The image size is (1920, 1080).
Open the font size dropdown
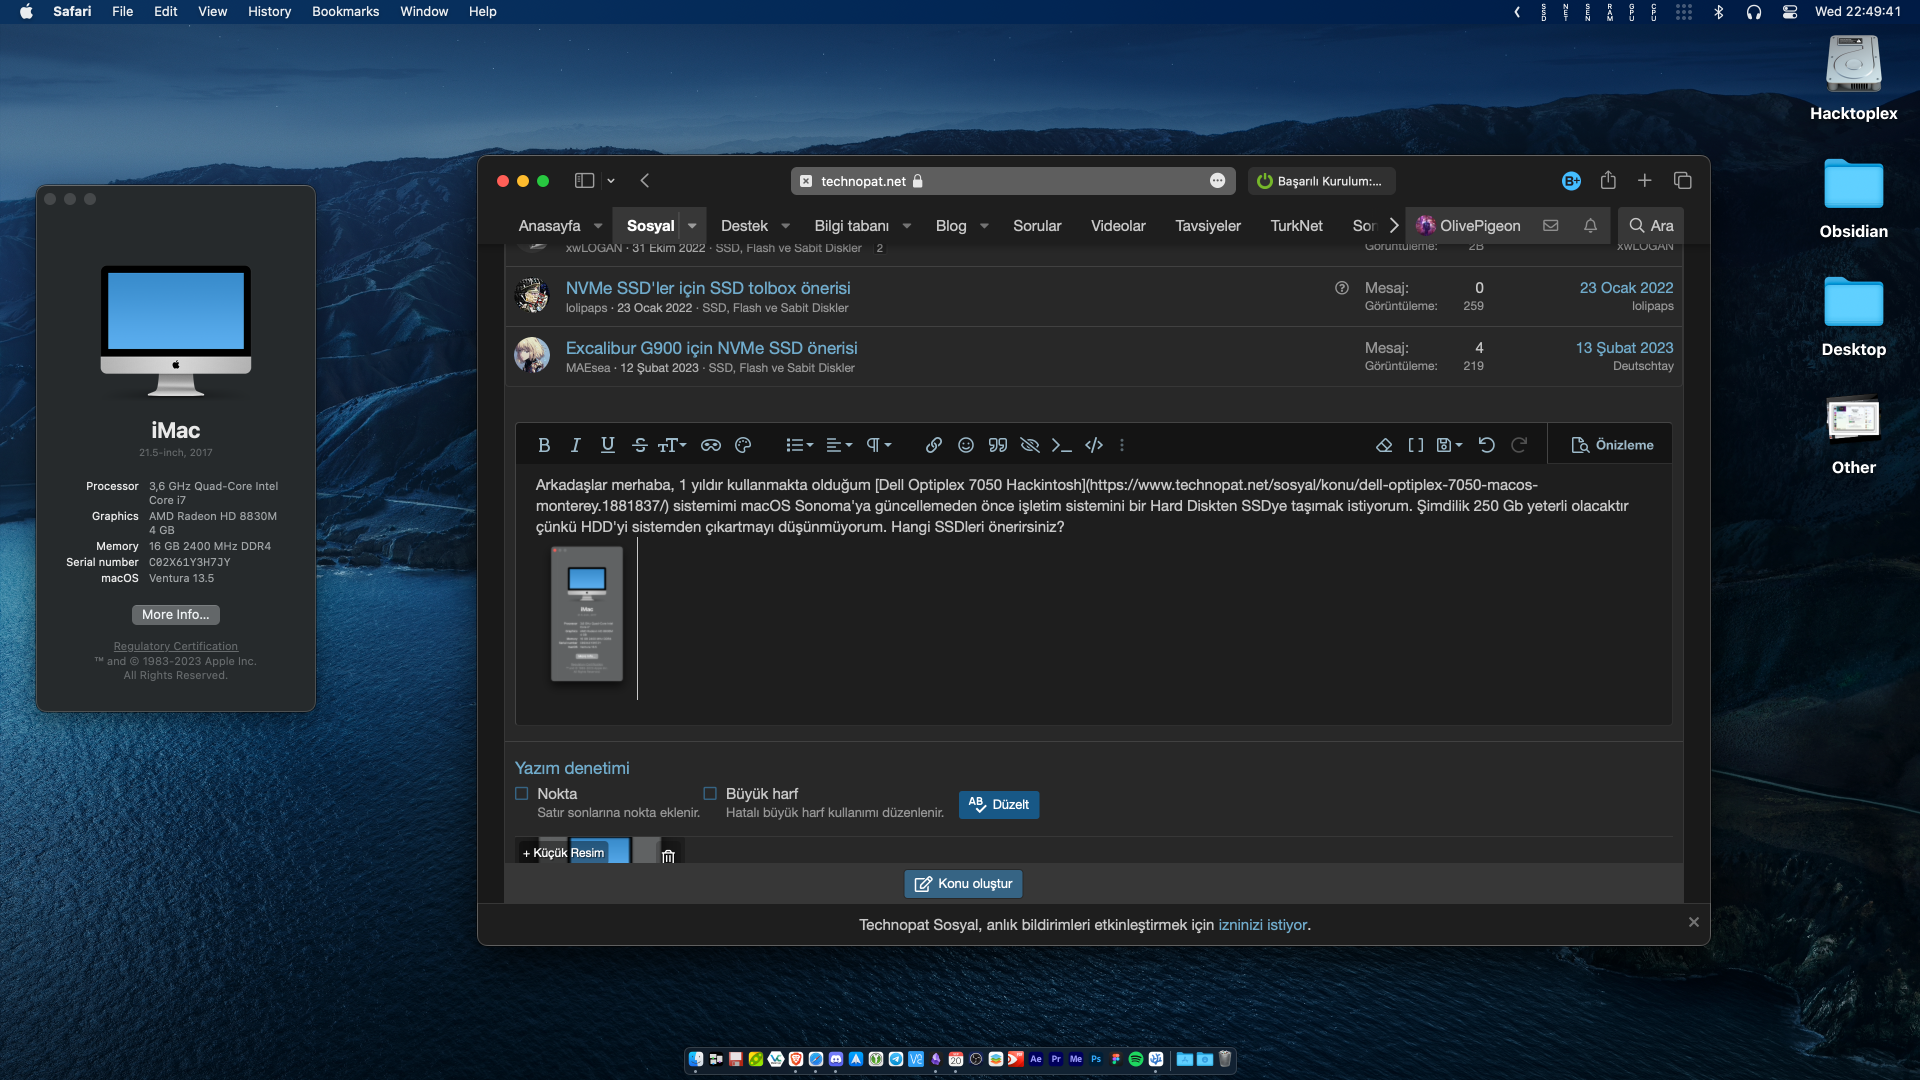[672, 445]
